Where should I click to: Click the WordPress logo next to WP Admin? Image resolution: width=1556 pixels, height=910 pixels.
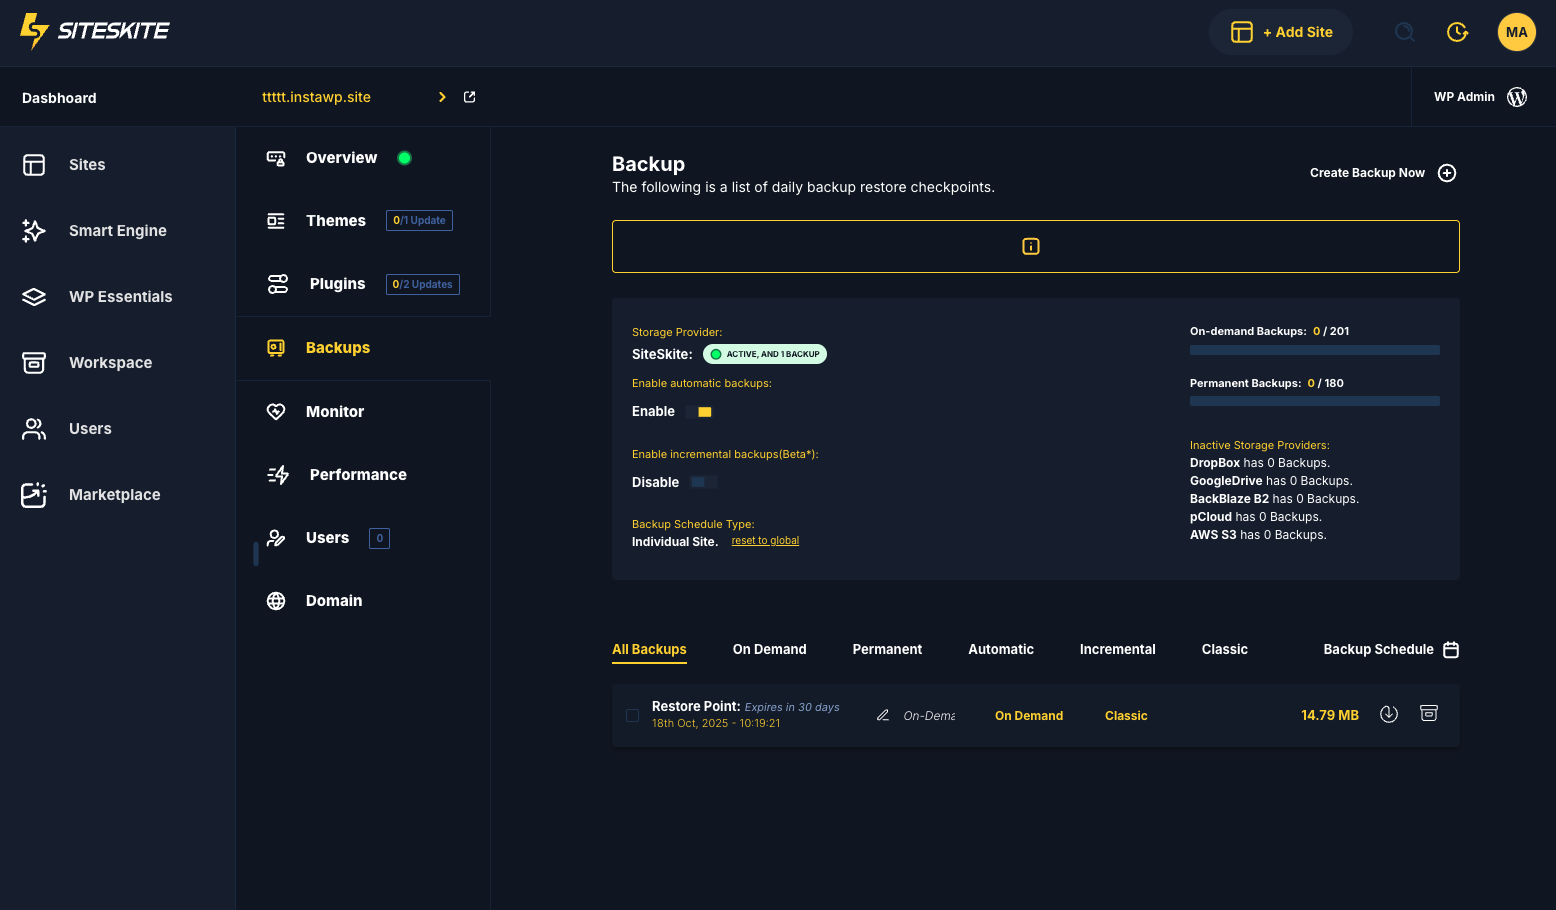[1517, 97]
